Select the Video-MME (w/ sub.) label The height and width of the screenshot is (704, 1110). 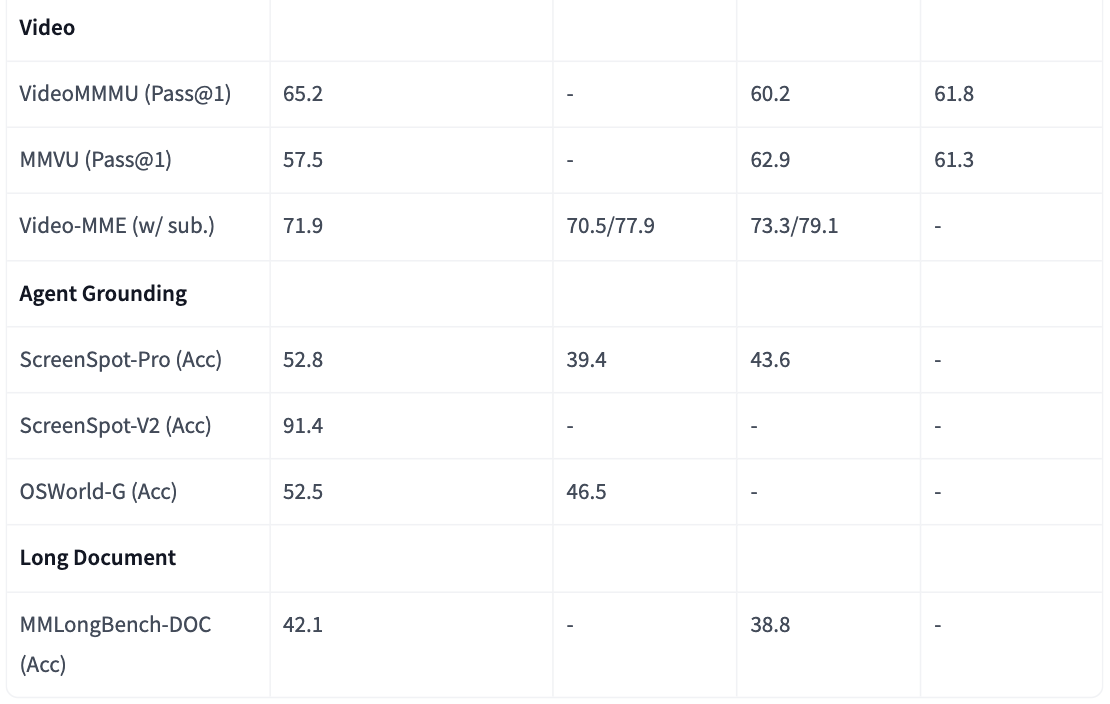[x=117, y=226]
